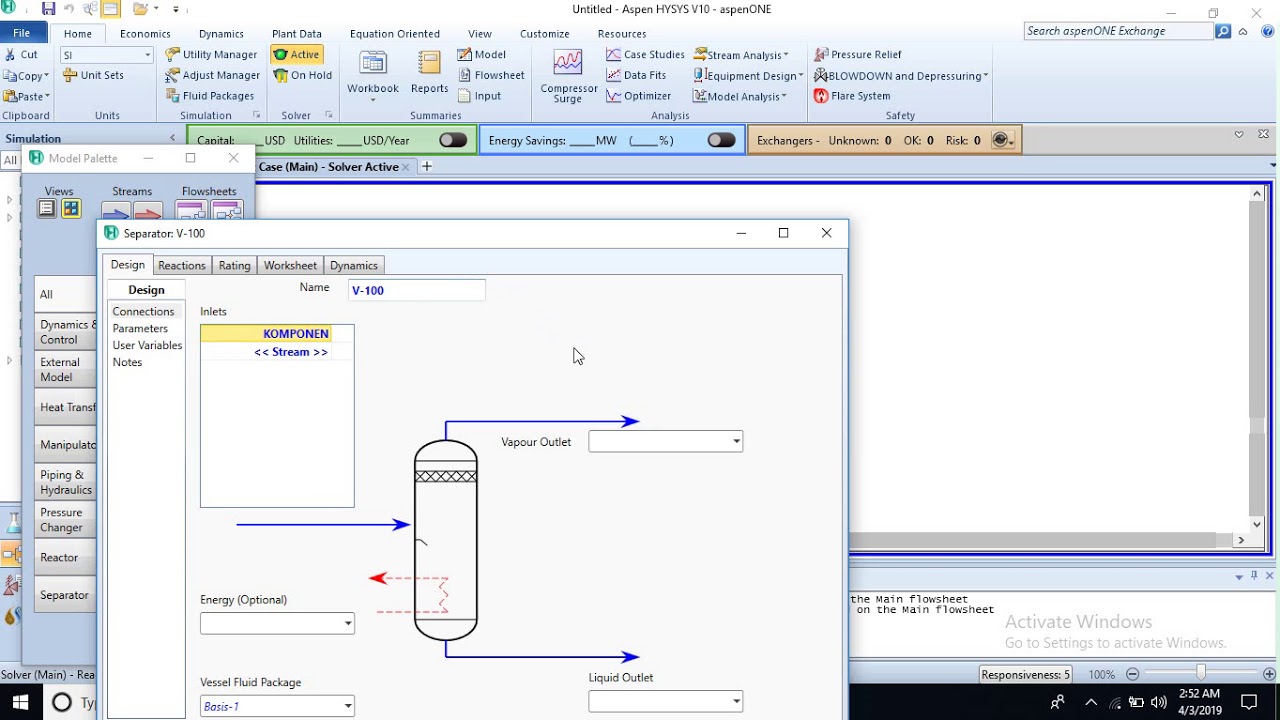Open the Vapour Outlet dropdown
1280x720 pixels.
click(736, 441)
